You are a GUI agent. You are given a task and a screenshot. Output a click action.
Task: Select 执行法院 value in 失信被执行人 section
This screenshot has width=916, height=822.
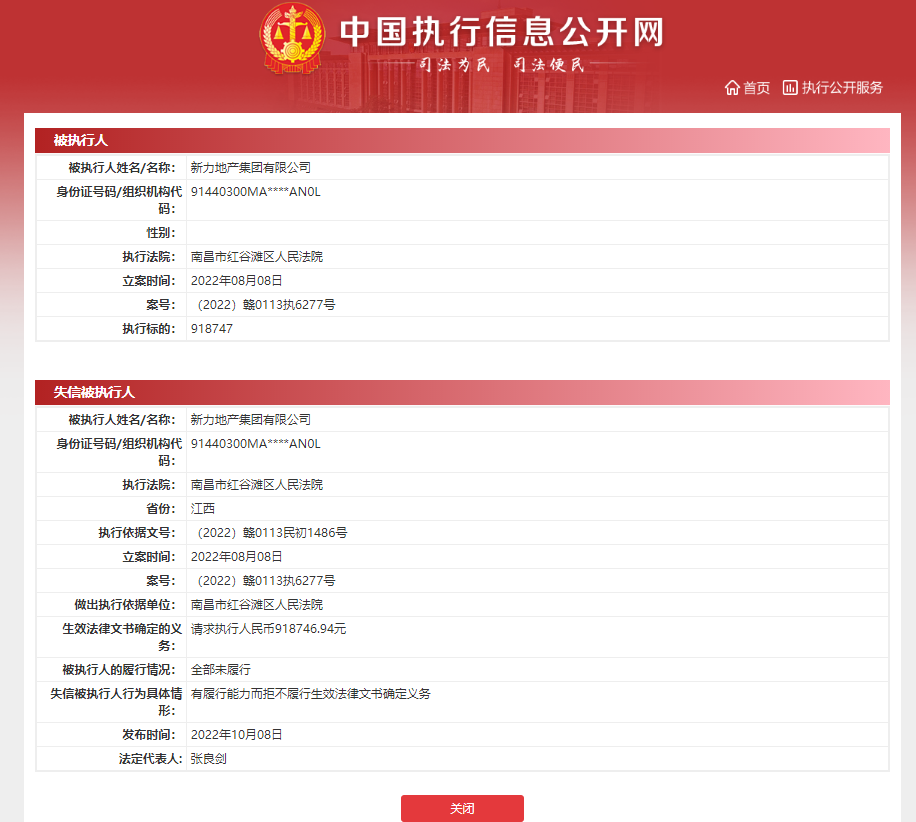click(x=256, y=484)
